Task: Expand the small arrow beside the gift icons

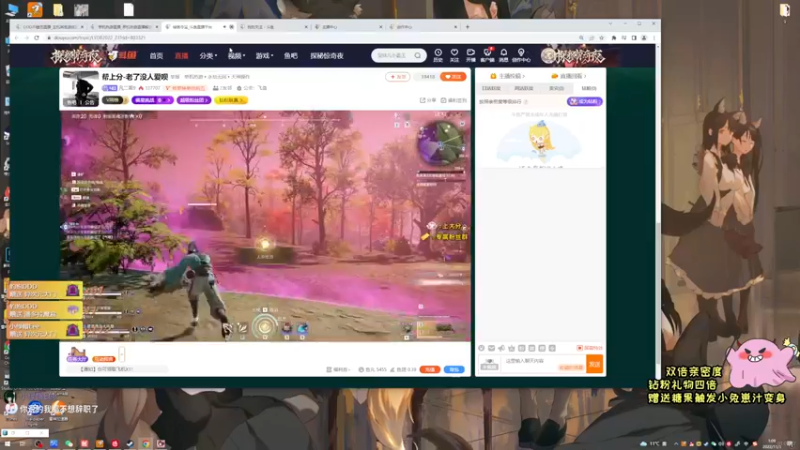Action: (121, 354)
